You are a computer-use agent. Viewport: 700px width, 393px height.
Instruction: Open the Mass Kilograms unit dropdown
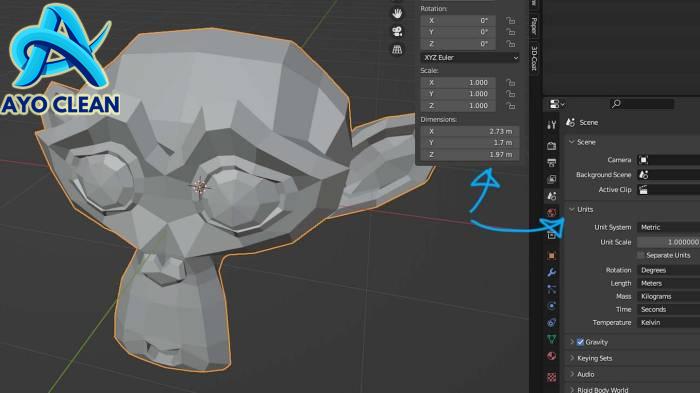(668, 297)
